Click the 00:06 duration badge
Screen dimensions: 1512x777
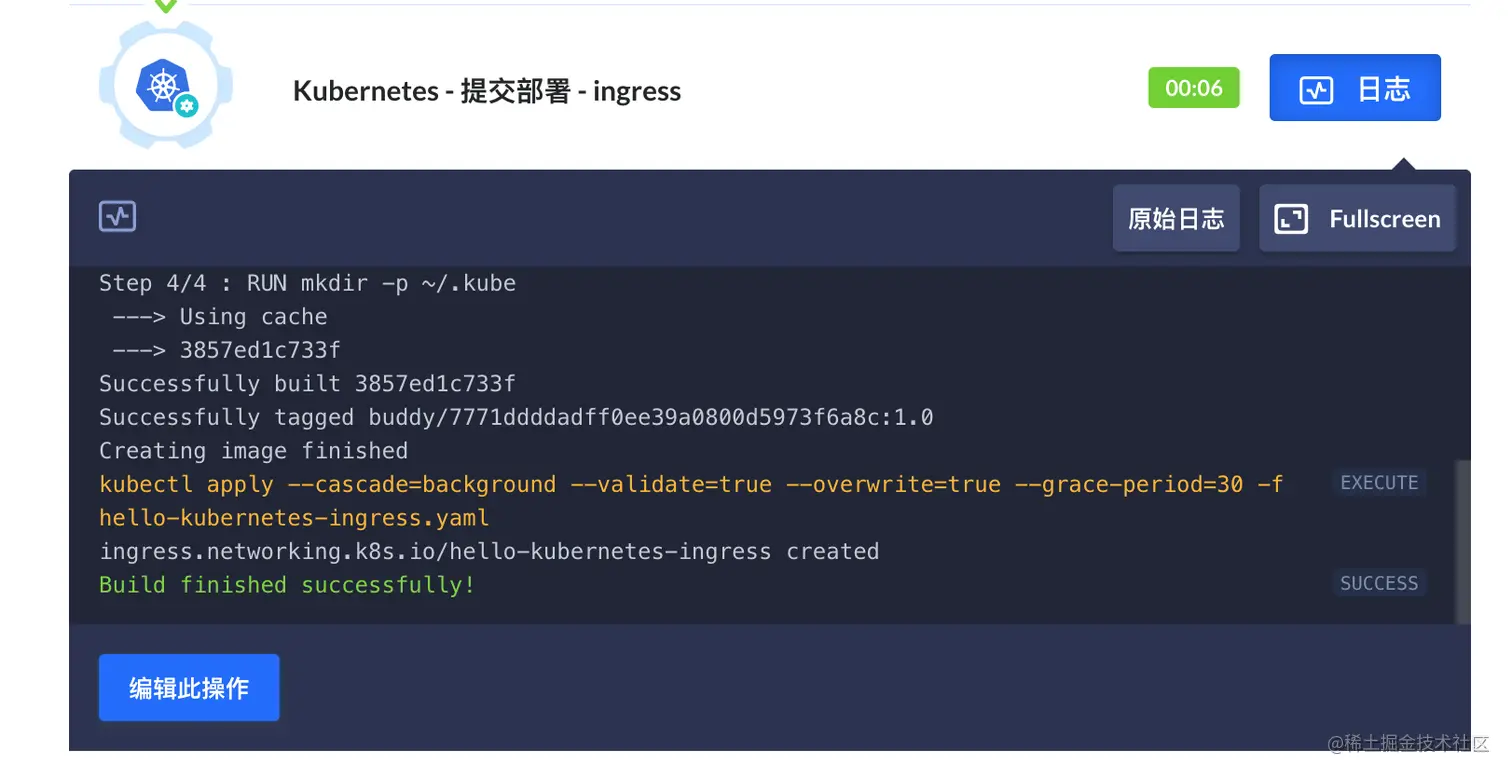(x=1194, y=88)
